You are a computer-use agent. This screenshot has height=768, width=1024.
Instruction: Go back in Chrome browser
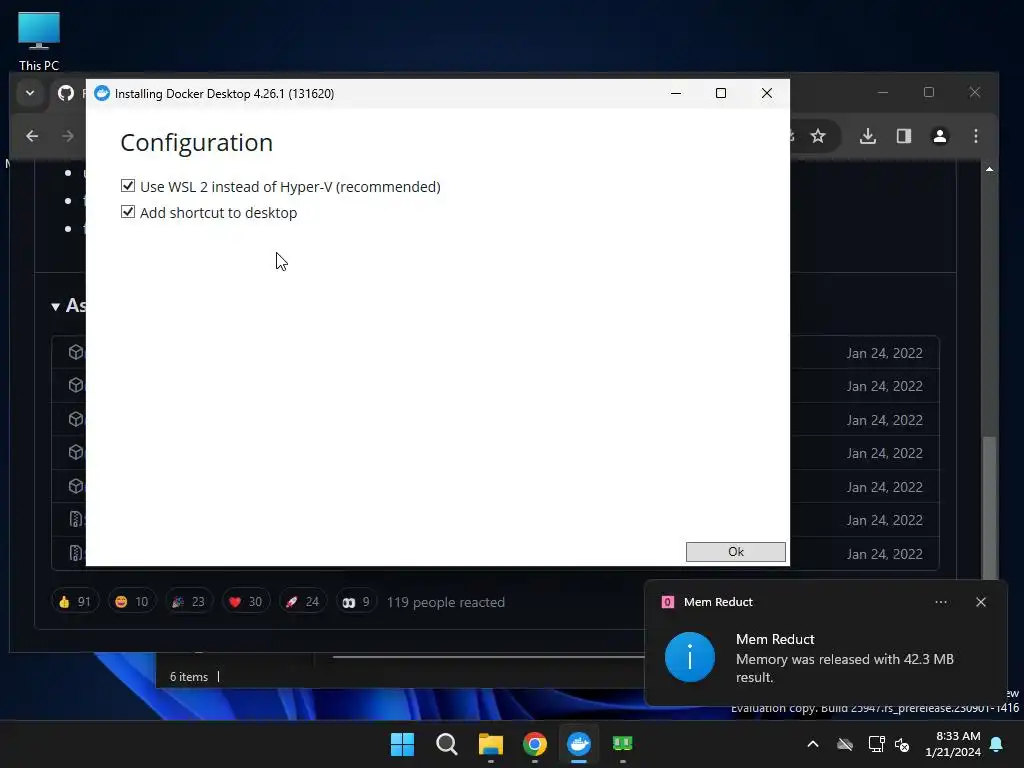[x=32, y=136]
